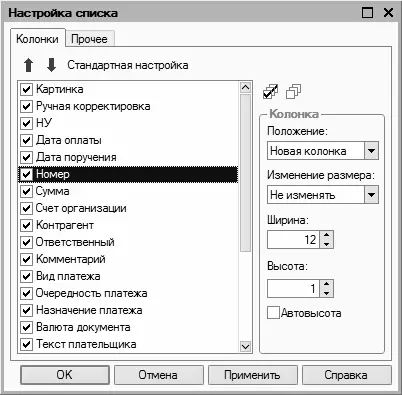Move selected column up with arrow icon
402x395 pixels.
(29, 65)
